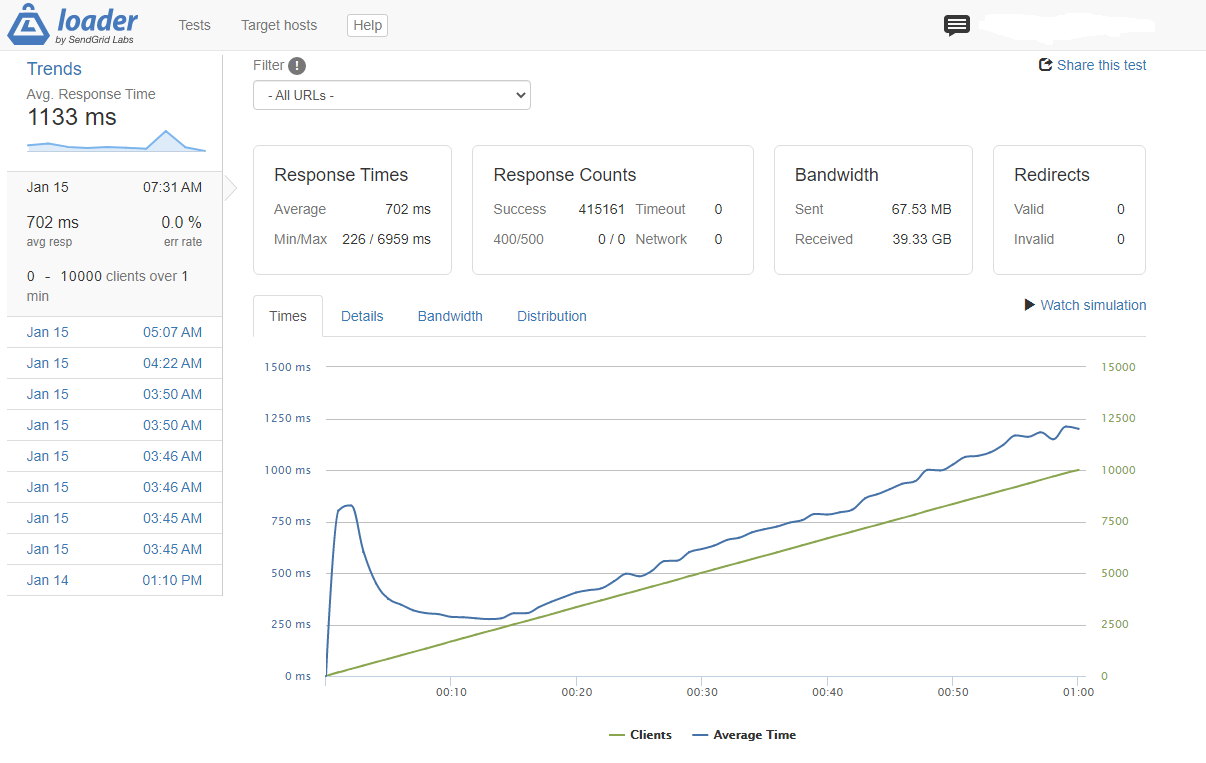Toggle the Clients legend series

point(640,735)
